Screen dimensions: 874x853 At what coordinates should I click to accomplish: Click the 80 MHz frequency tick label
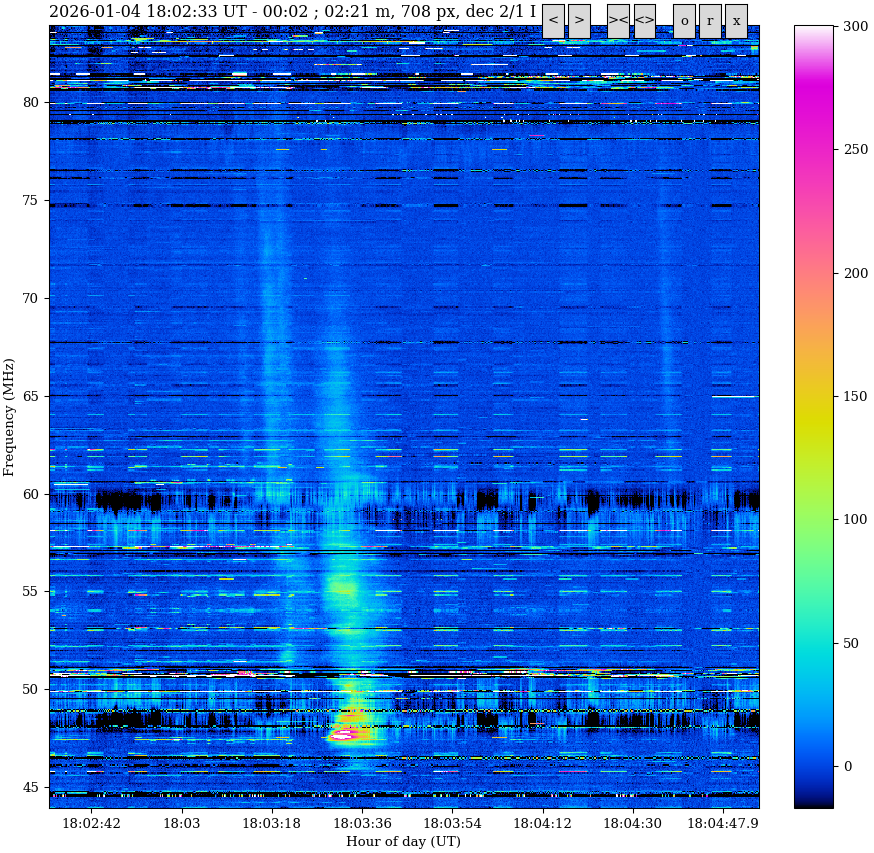tap(29, 102)
